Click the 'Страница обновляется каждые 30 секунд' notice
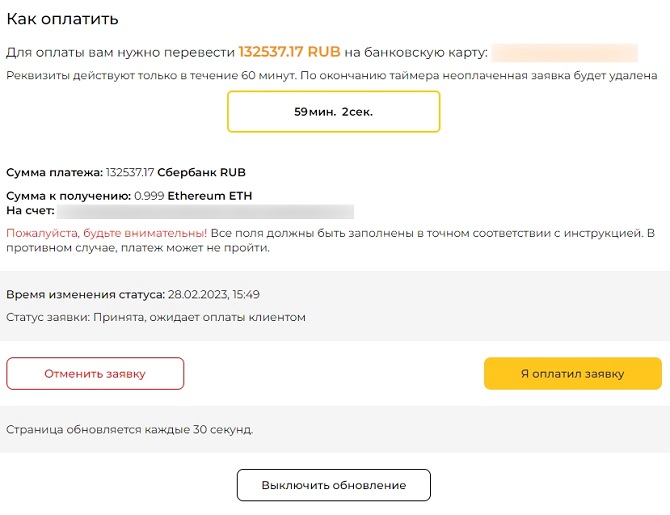This screenshot has width=670, height=515. point(129,430)
